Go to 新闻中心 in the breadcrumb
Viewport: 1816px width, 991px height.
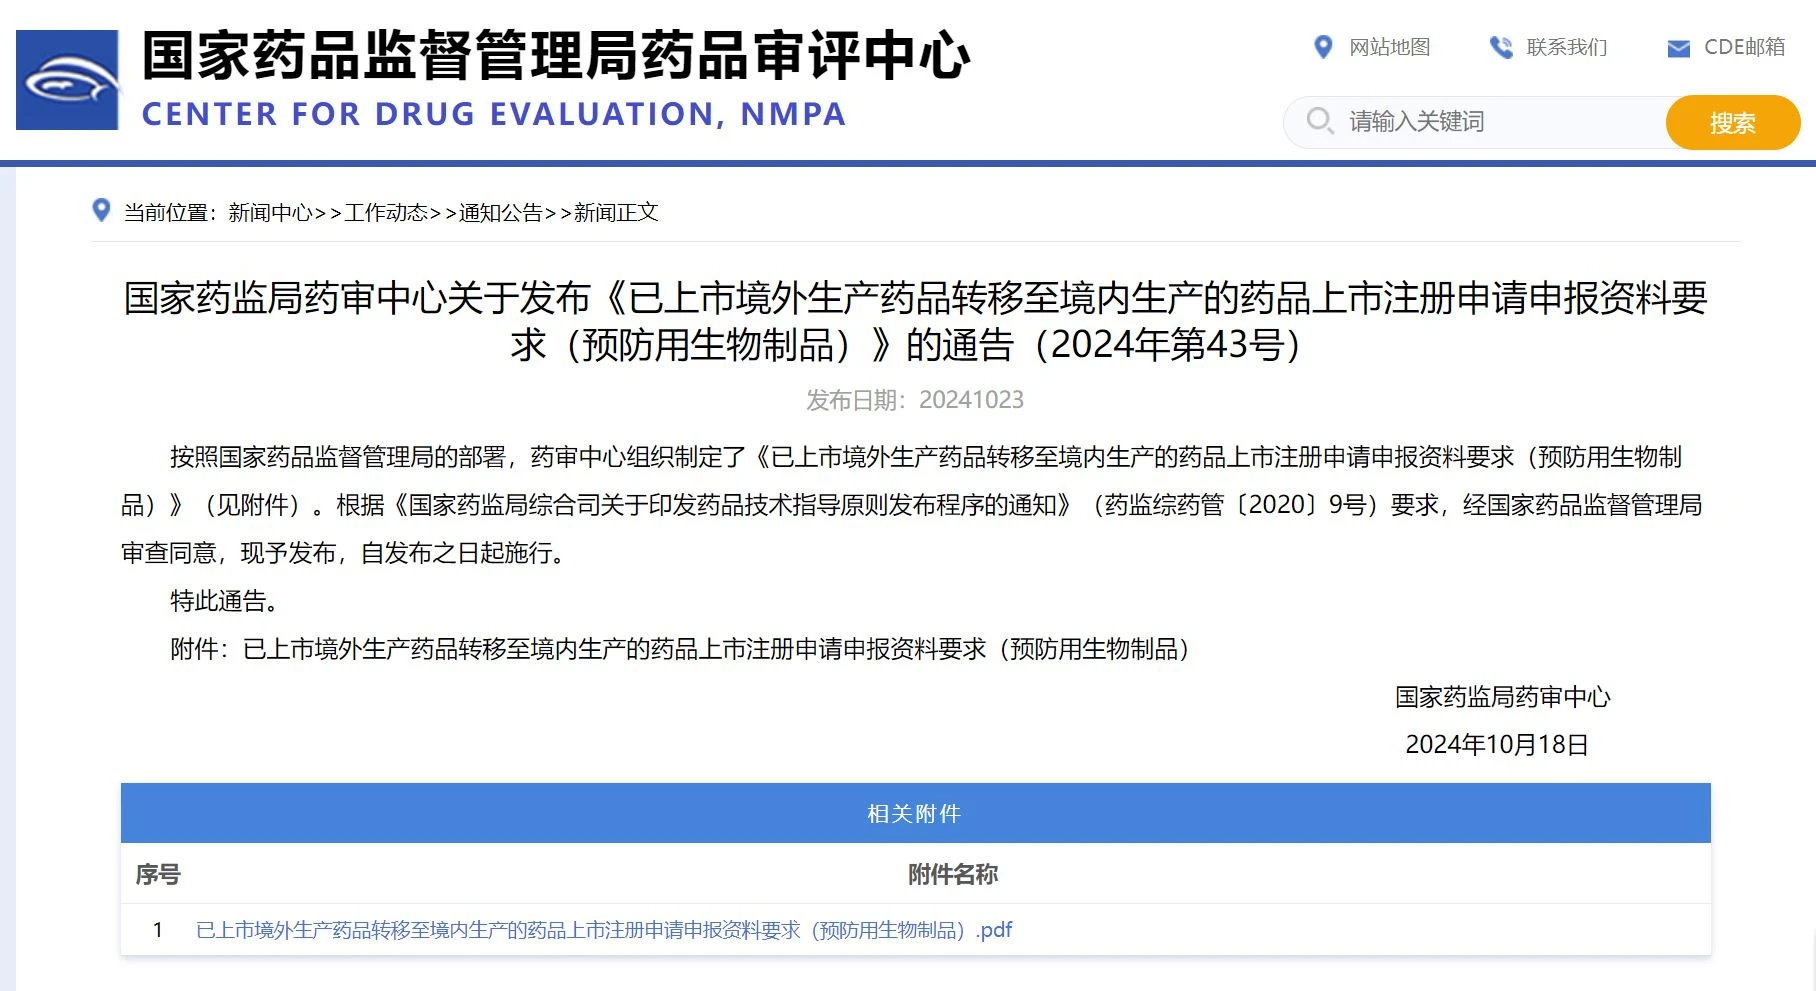271,212
